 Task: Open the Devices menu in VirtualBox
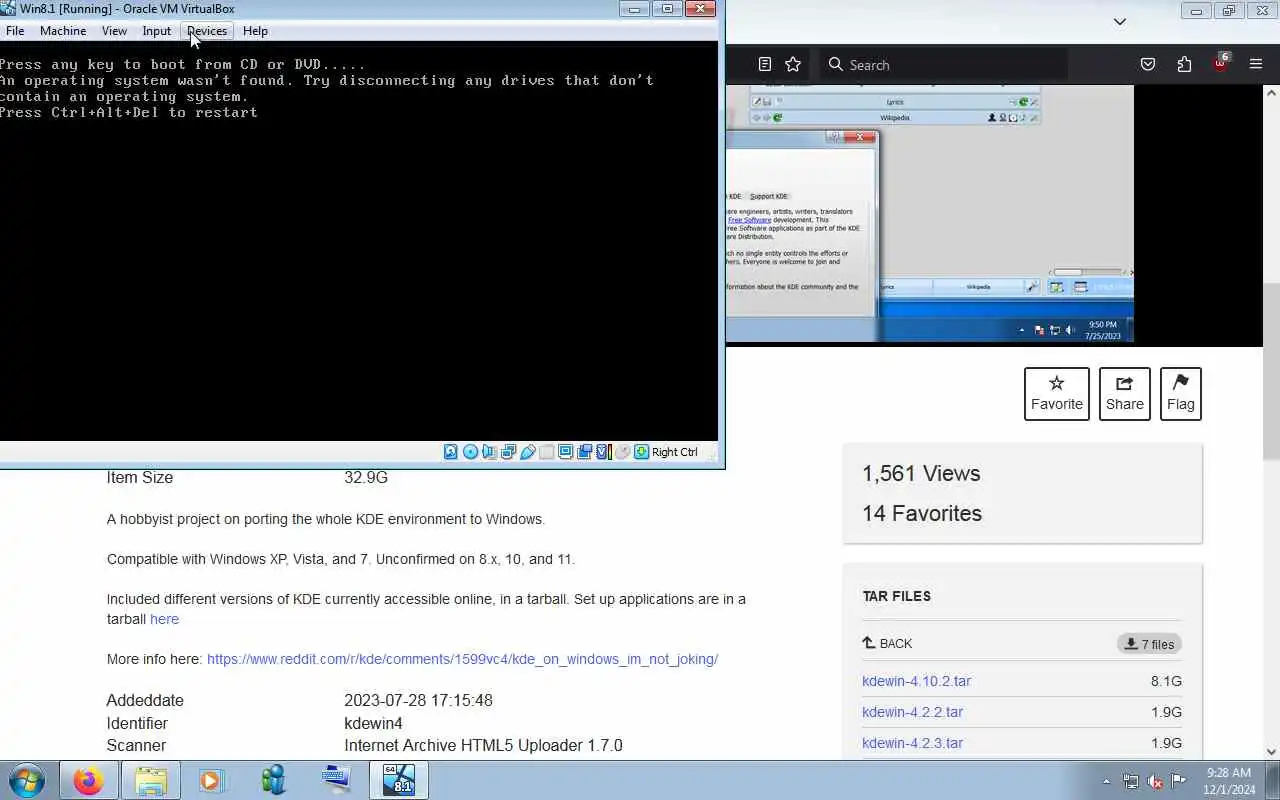pos(207,31)
